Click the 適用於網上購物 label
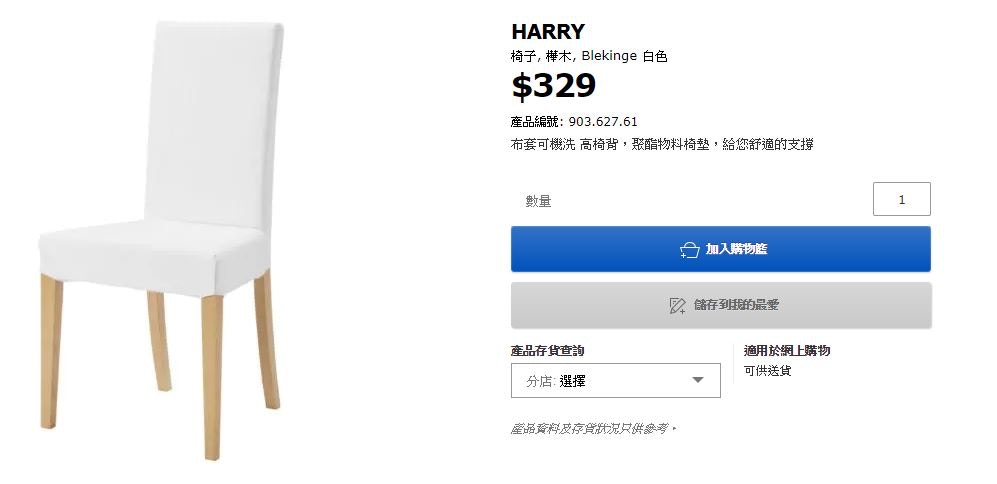Viewport: 997px width, 484px height. pos(787,350)
